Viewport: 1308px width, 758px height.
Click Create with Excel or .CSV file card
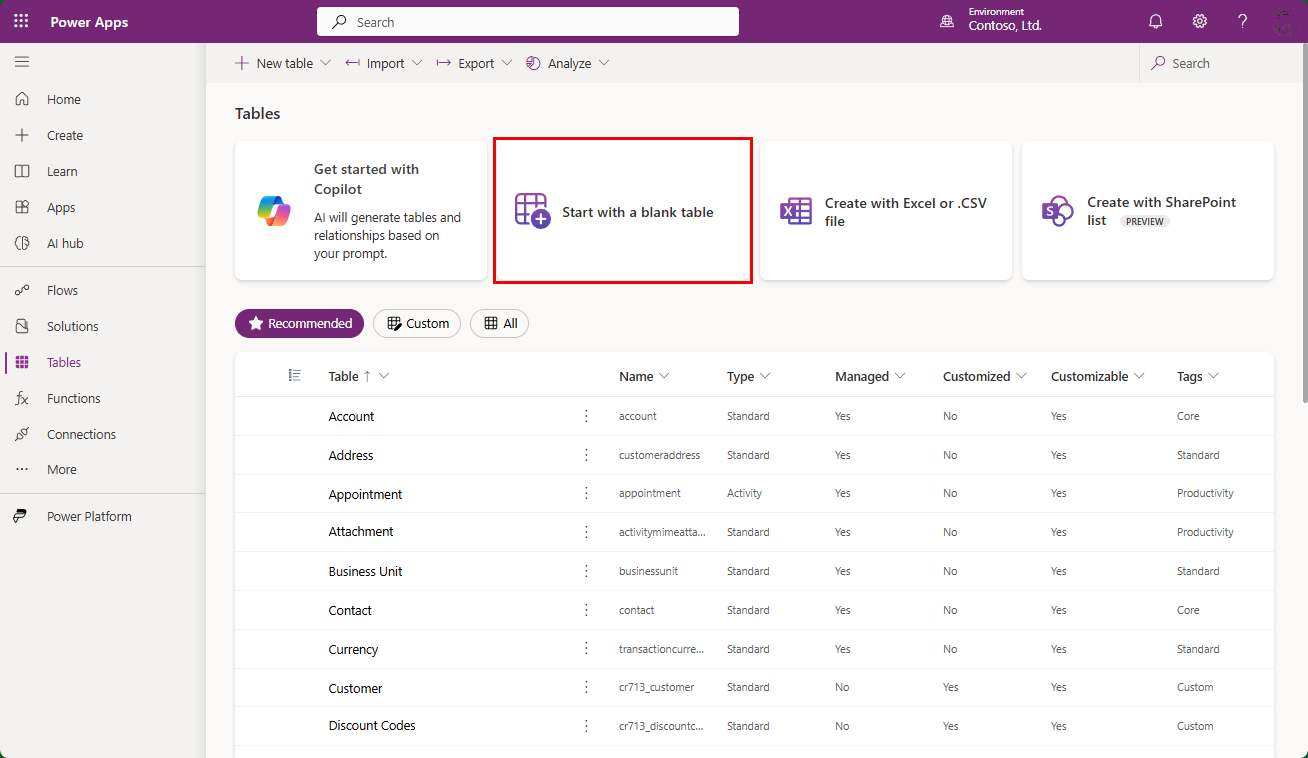coord(886,211)
